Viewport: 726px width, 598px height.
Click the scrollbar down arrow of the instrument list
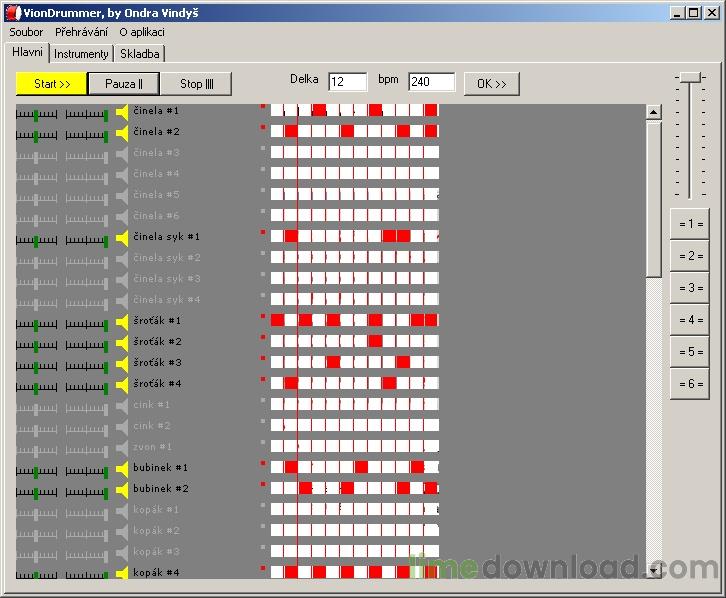(x=653, y=571)
